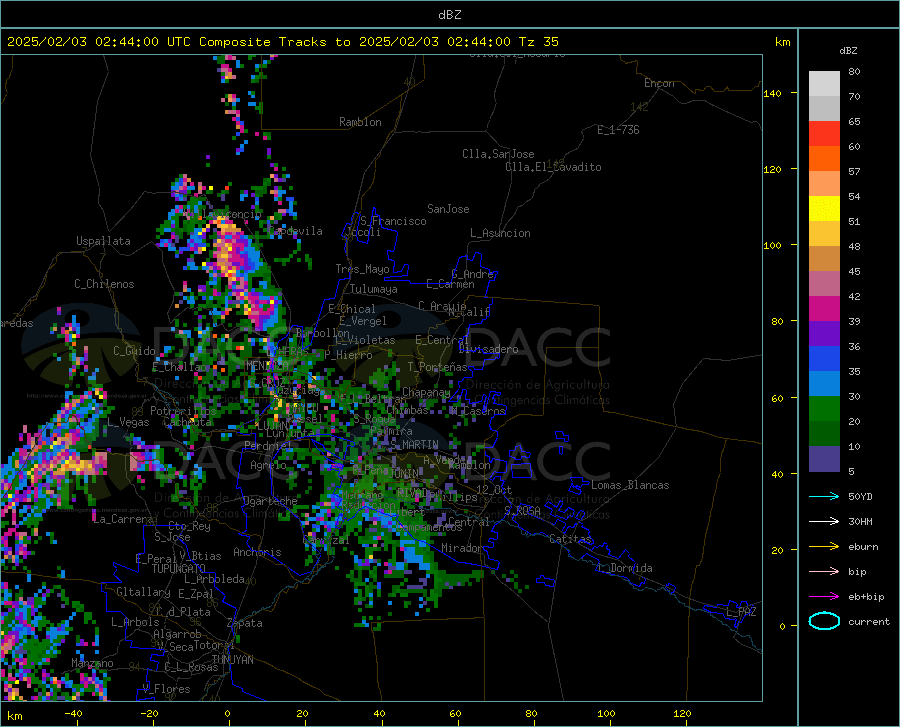Click the 'Tz 35' text in header

point(538,42)
